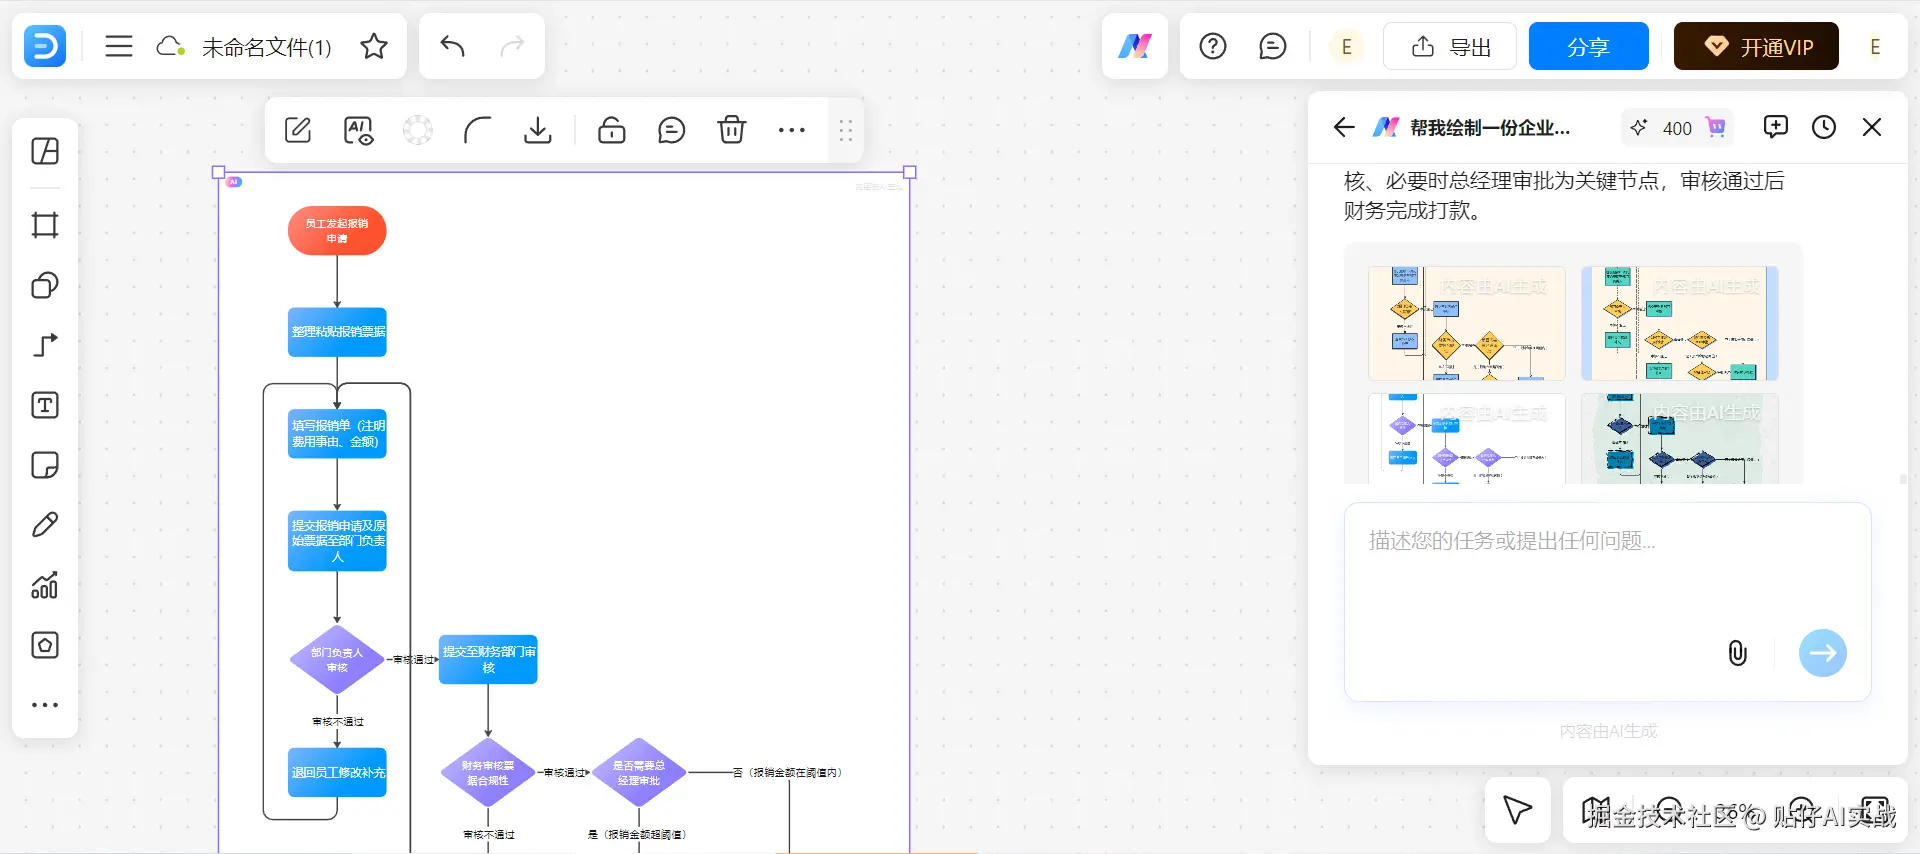Select the 填写报销单 process box
This screenshot has height=854, width=1920.
(337, 434)
